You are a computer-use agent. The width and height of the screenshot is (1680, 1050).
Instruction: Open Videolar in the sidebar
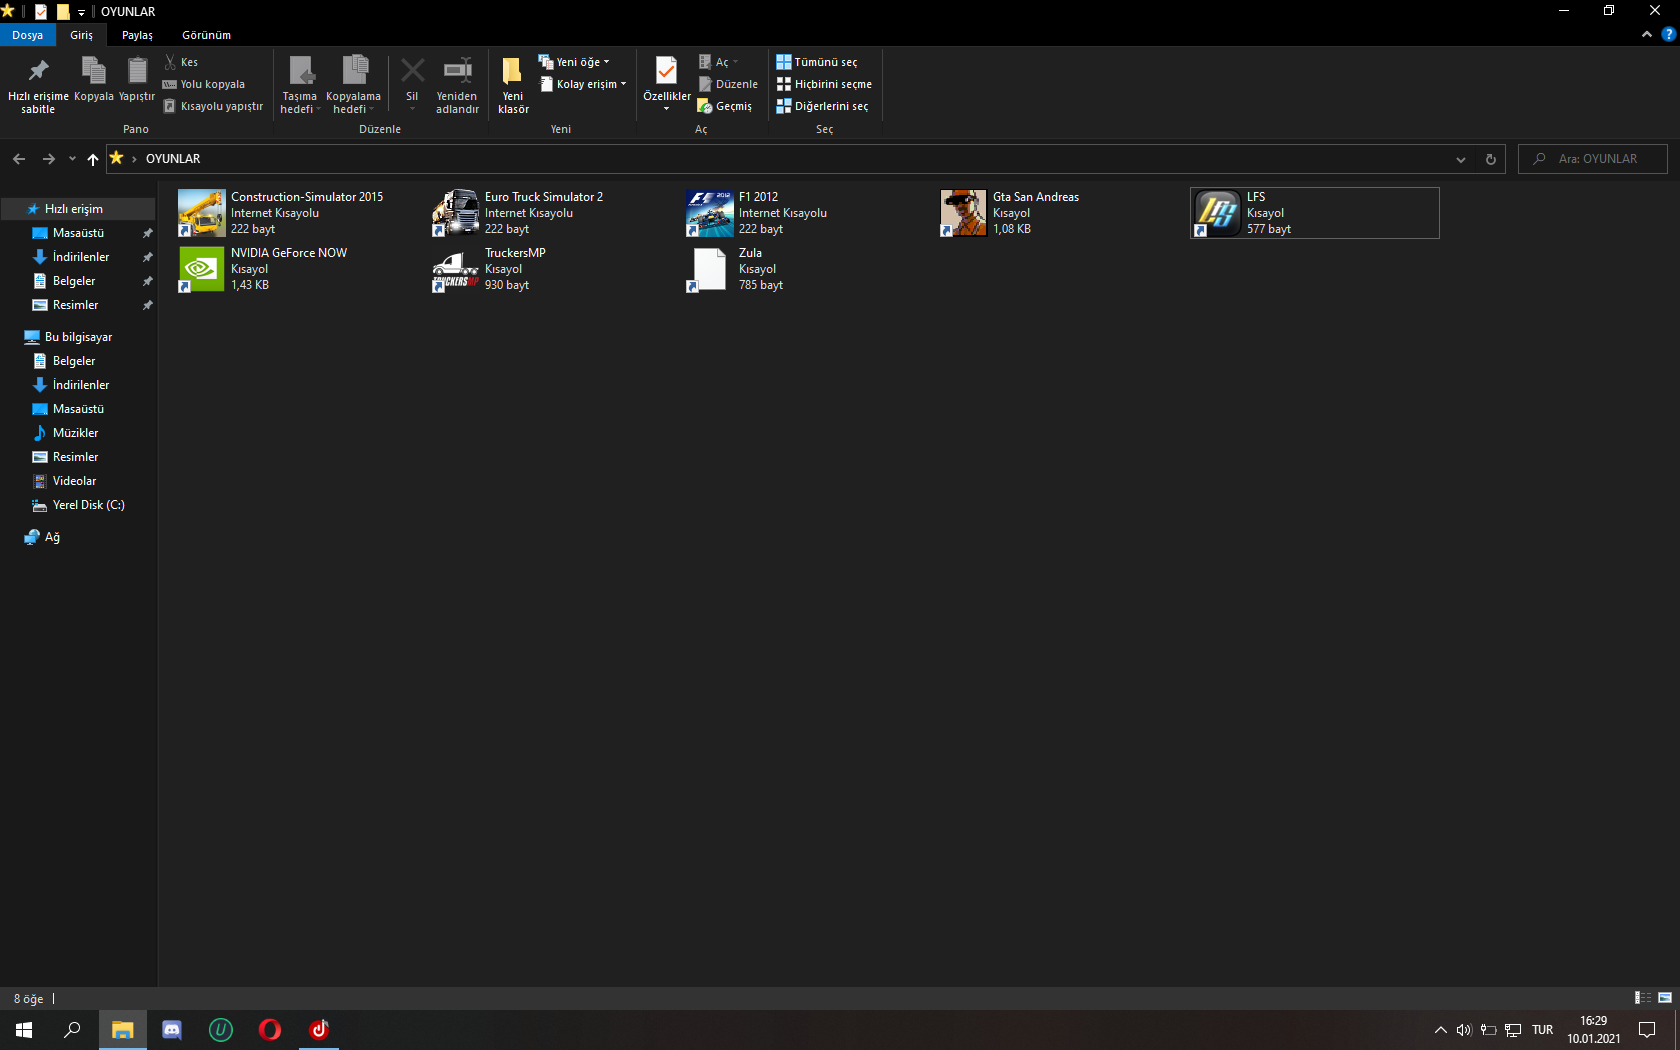[x=78, y=481]
